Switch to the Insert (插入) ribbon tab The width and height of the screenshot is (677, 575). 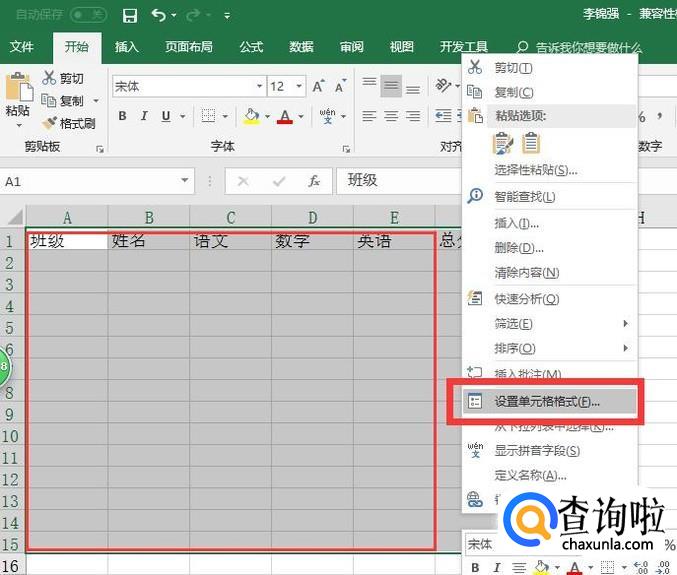pyautogui.click(x=127, y=47)
